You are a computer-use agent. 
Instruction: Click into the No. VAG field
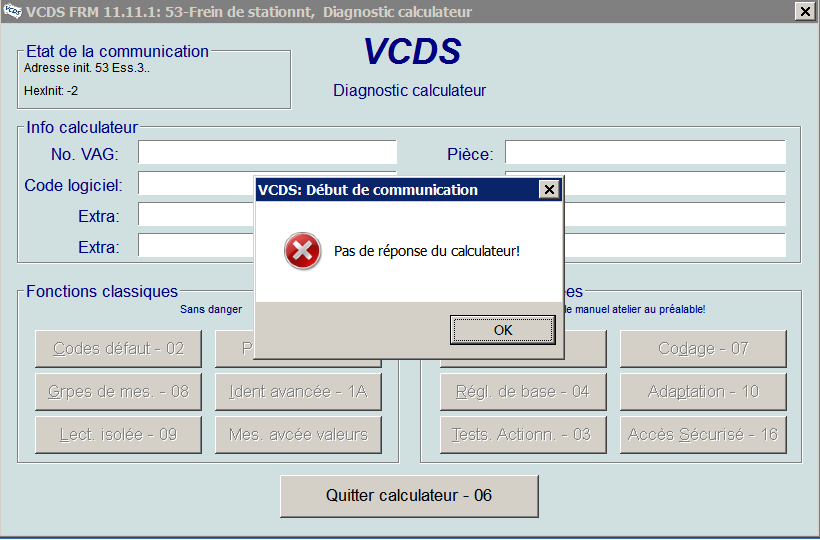point(267,153)
